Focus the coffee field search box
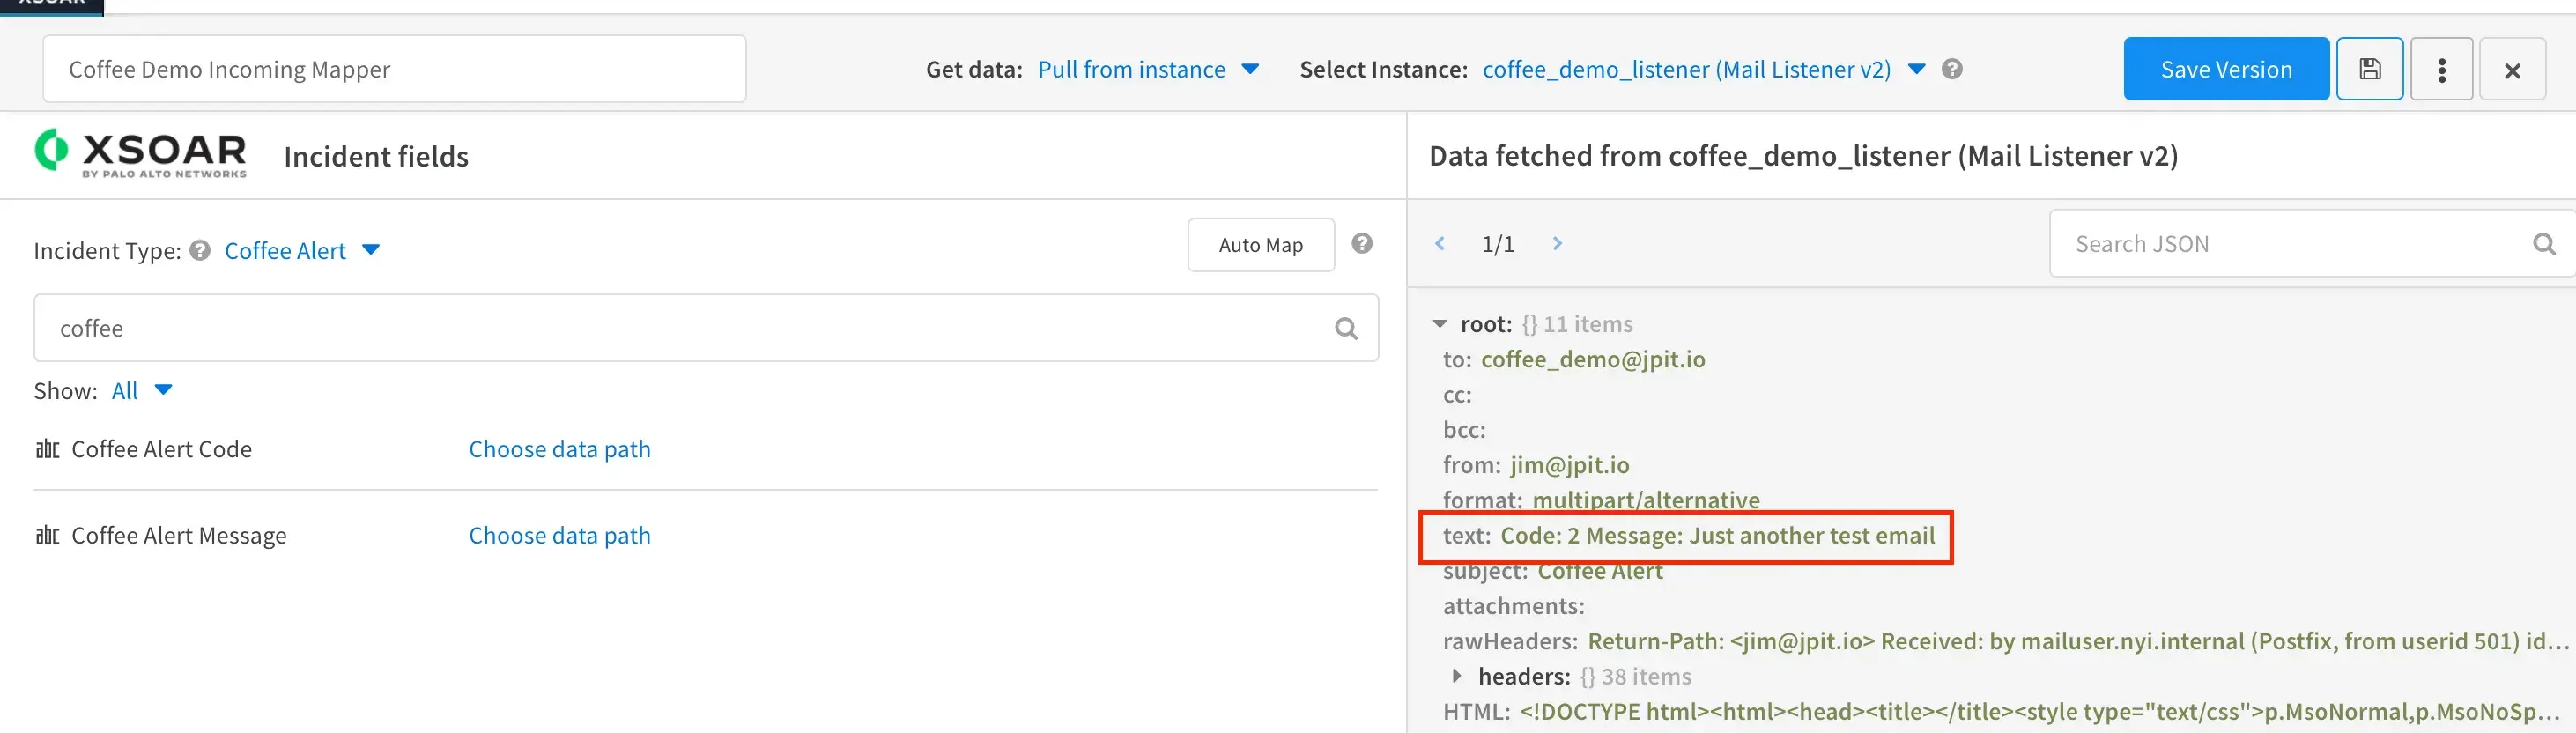Image resolution: width=2576 pixels, height=733 pixels. [706, 327]
